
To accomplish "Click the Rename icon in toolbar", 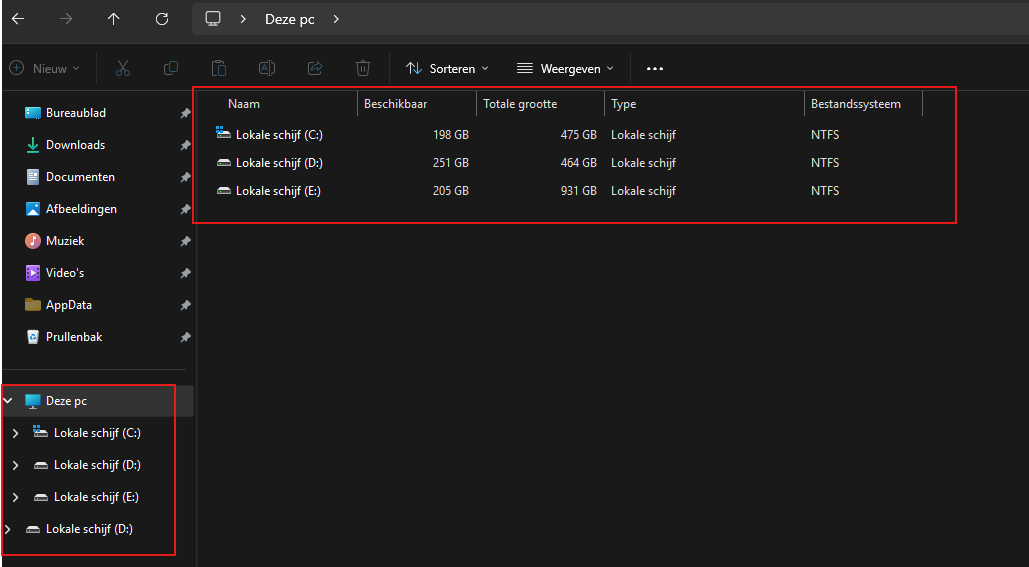I will pyautogui.click(x=267, y=68).
